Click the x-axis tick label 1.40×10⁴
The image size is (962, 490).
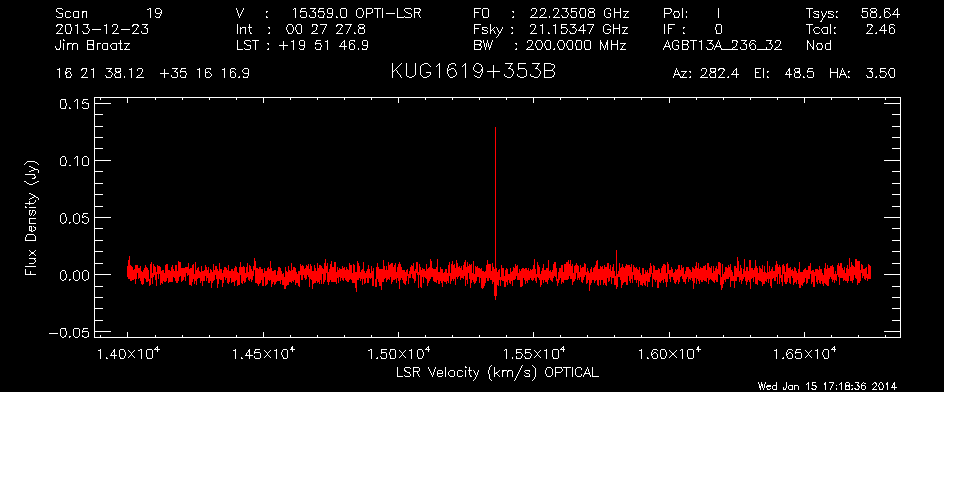[x=128, y=353]
